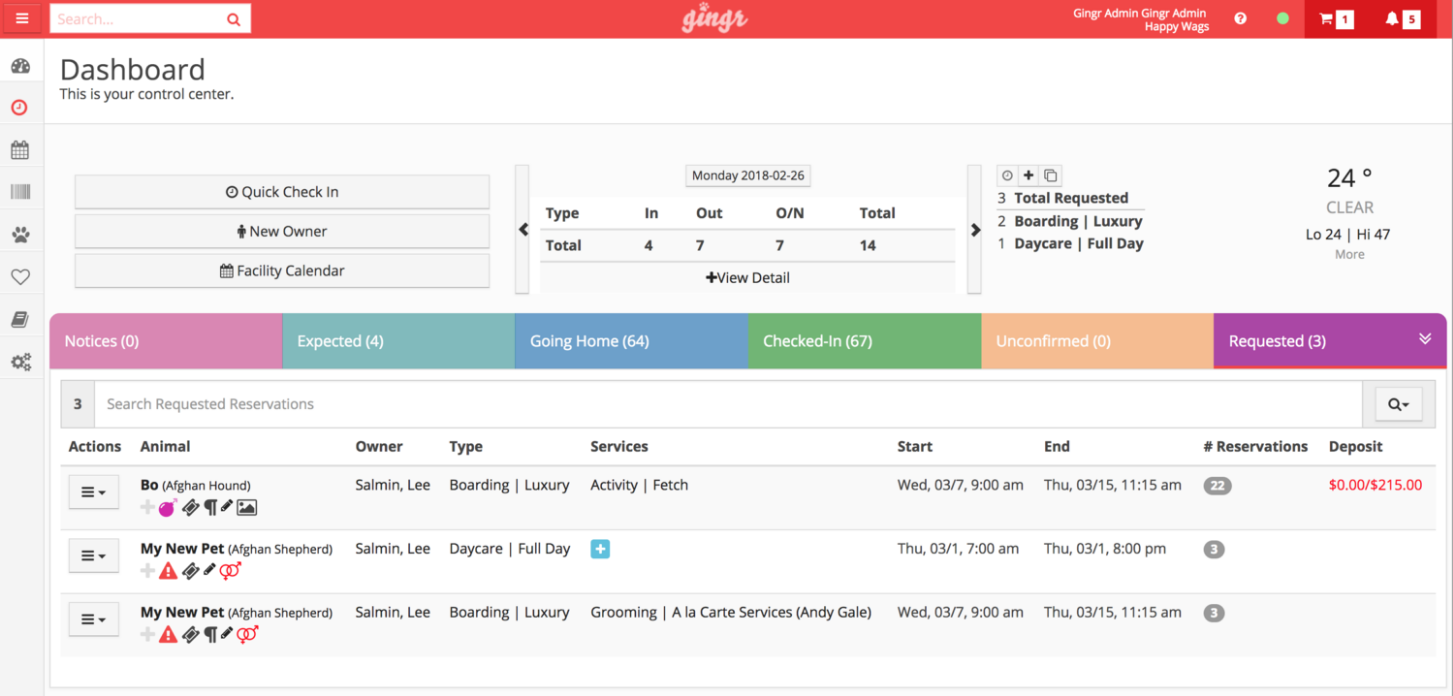Open the notifications bell icon
The image size is (1453, 696).
coord(1392,19)
